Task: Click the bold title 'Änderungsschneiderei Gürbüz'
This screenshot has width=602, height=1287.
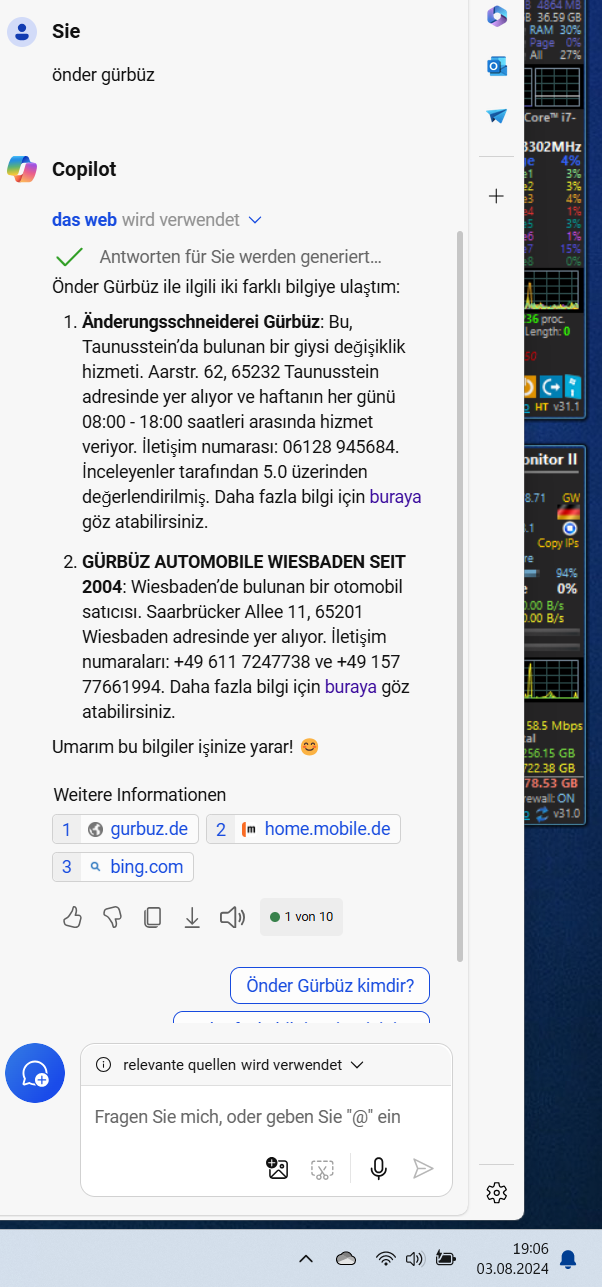Action: [x=201, y=321]
